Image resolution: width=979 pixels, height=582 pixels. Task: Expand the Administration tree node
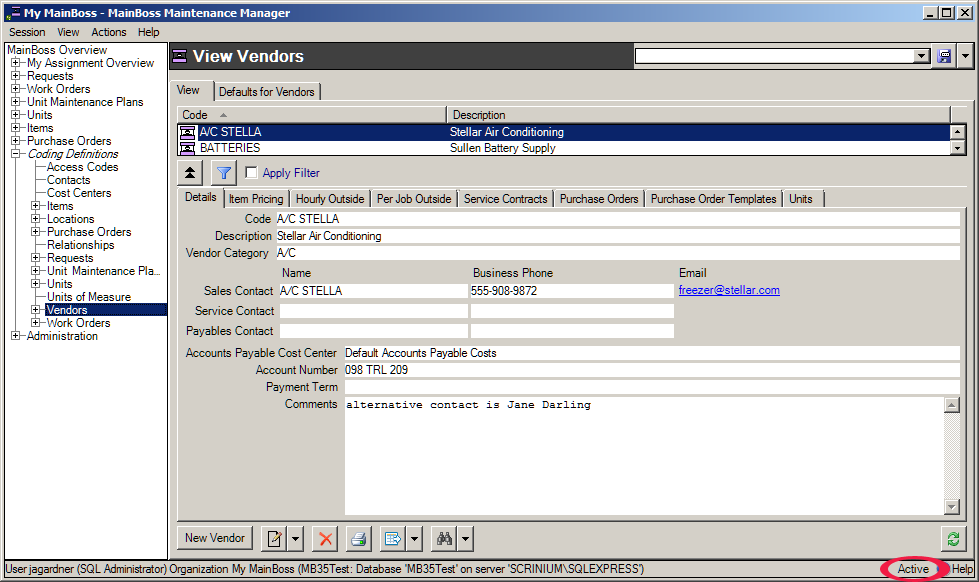(x=16, y=336)
